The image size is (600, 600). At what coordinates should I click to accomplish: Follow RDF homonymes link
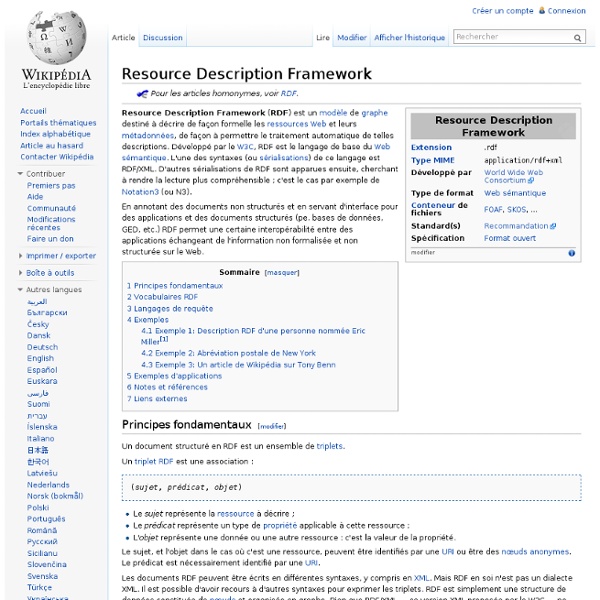(289, 93)
